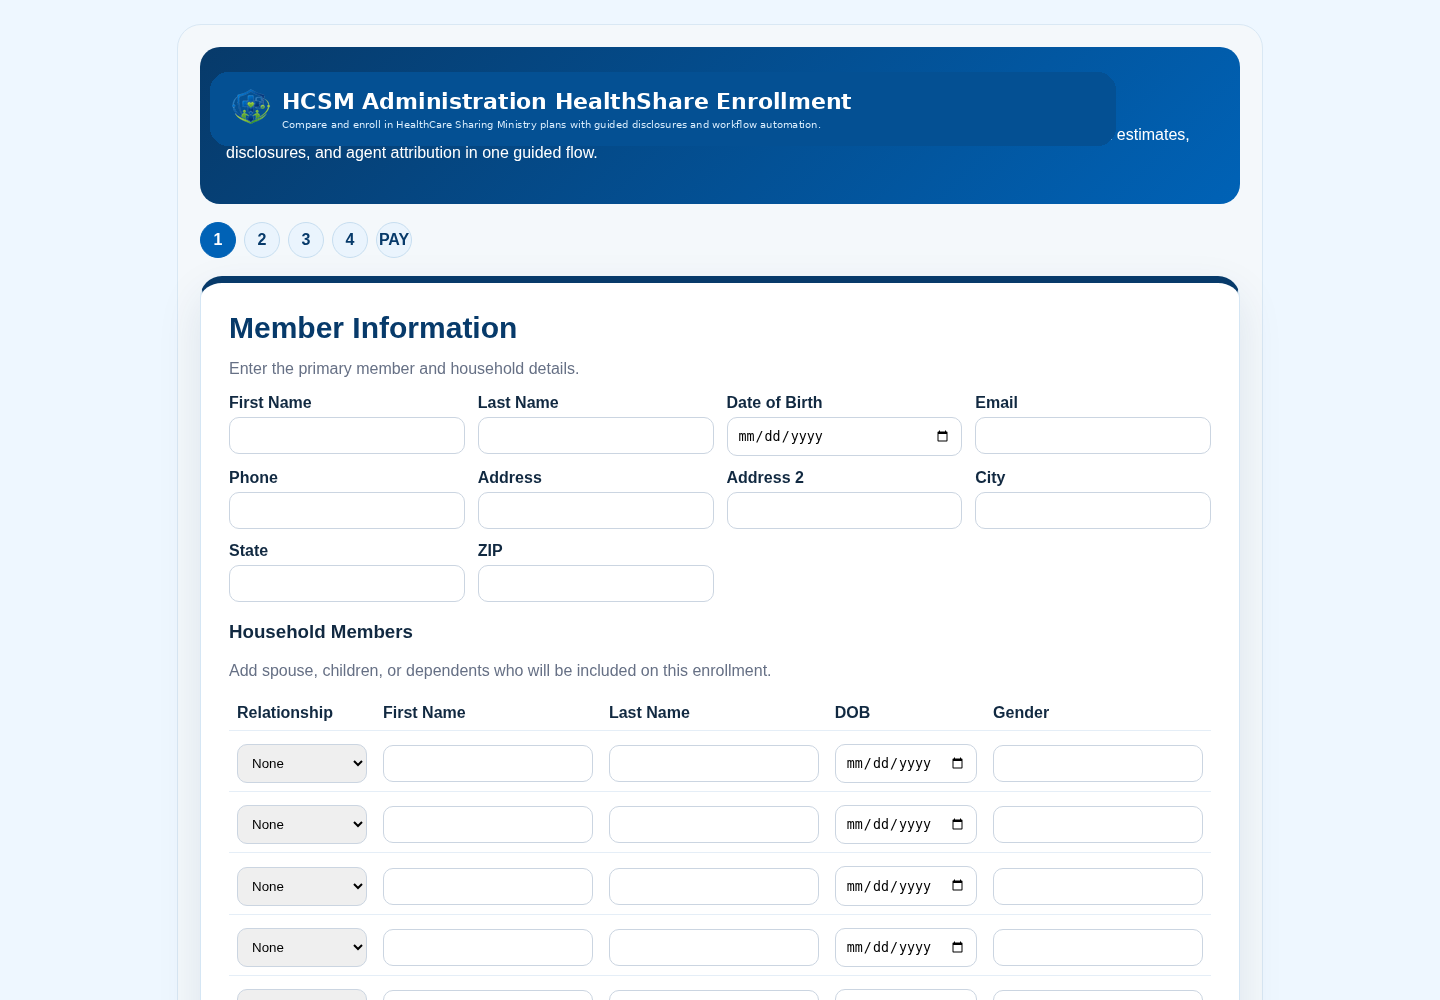Click the Member Information heading
The height and width of the screenshot is (1000, 1440).
pos(373,328)
